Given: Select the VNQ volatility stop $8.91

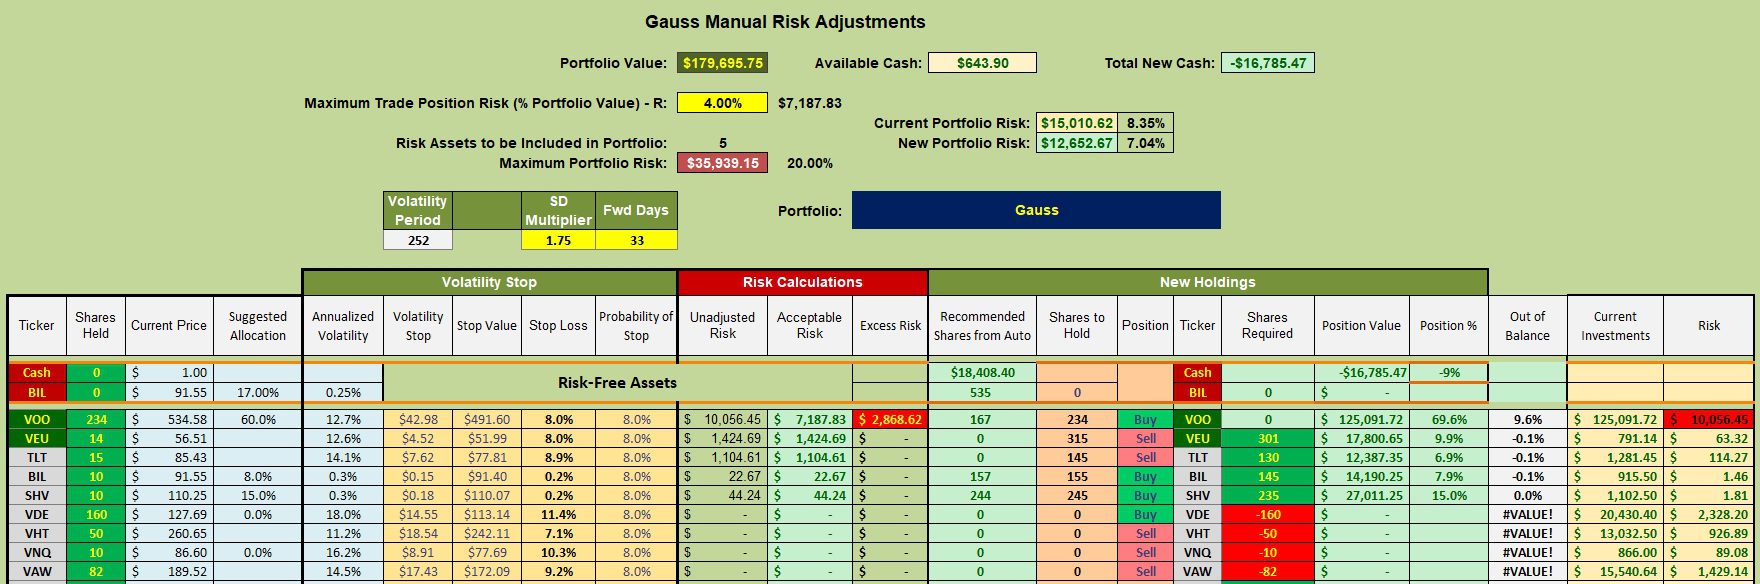Looking at the screenshot, I should point(418,552).
